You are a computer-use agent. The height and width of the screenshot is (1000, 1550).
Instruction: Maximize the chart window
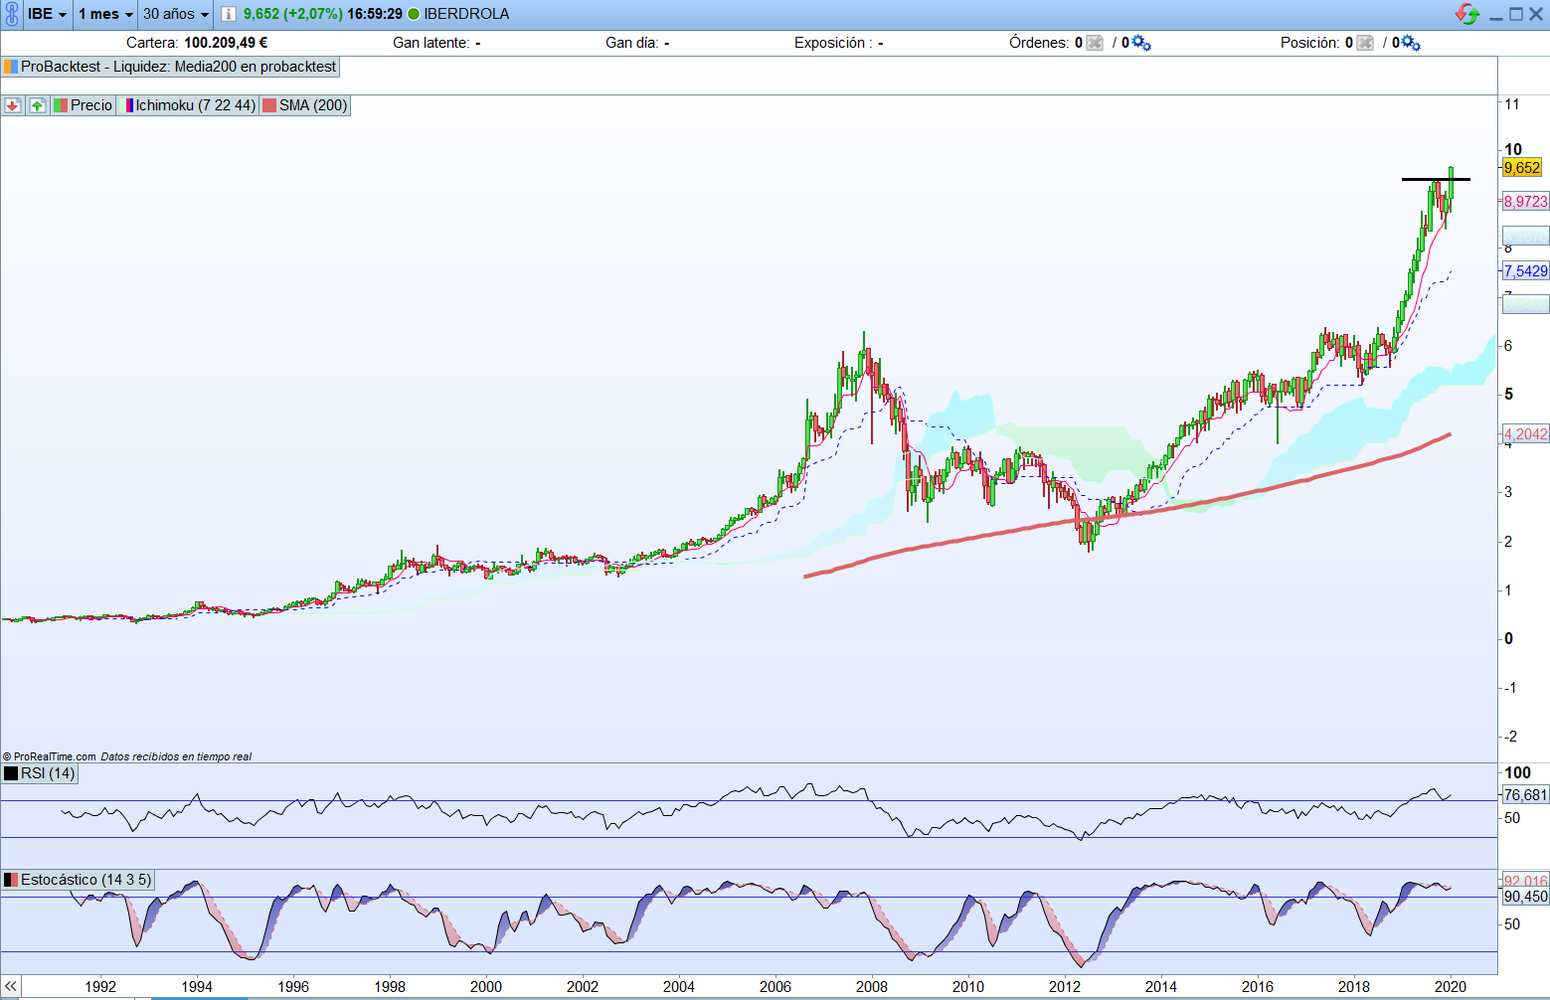click(x=1516, y=14)
